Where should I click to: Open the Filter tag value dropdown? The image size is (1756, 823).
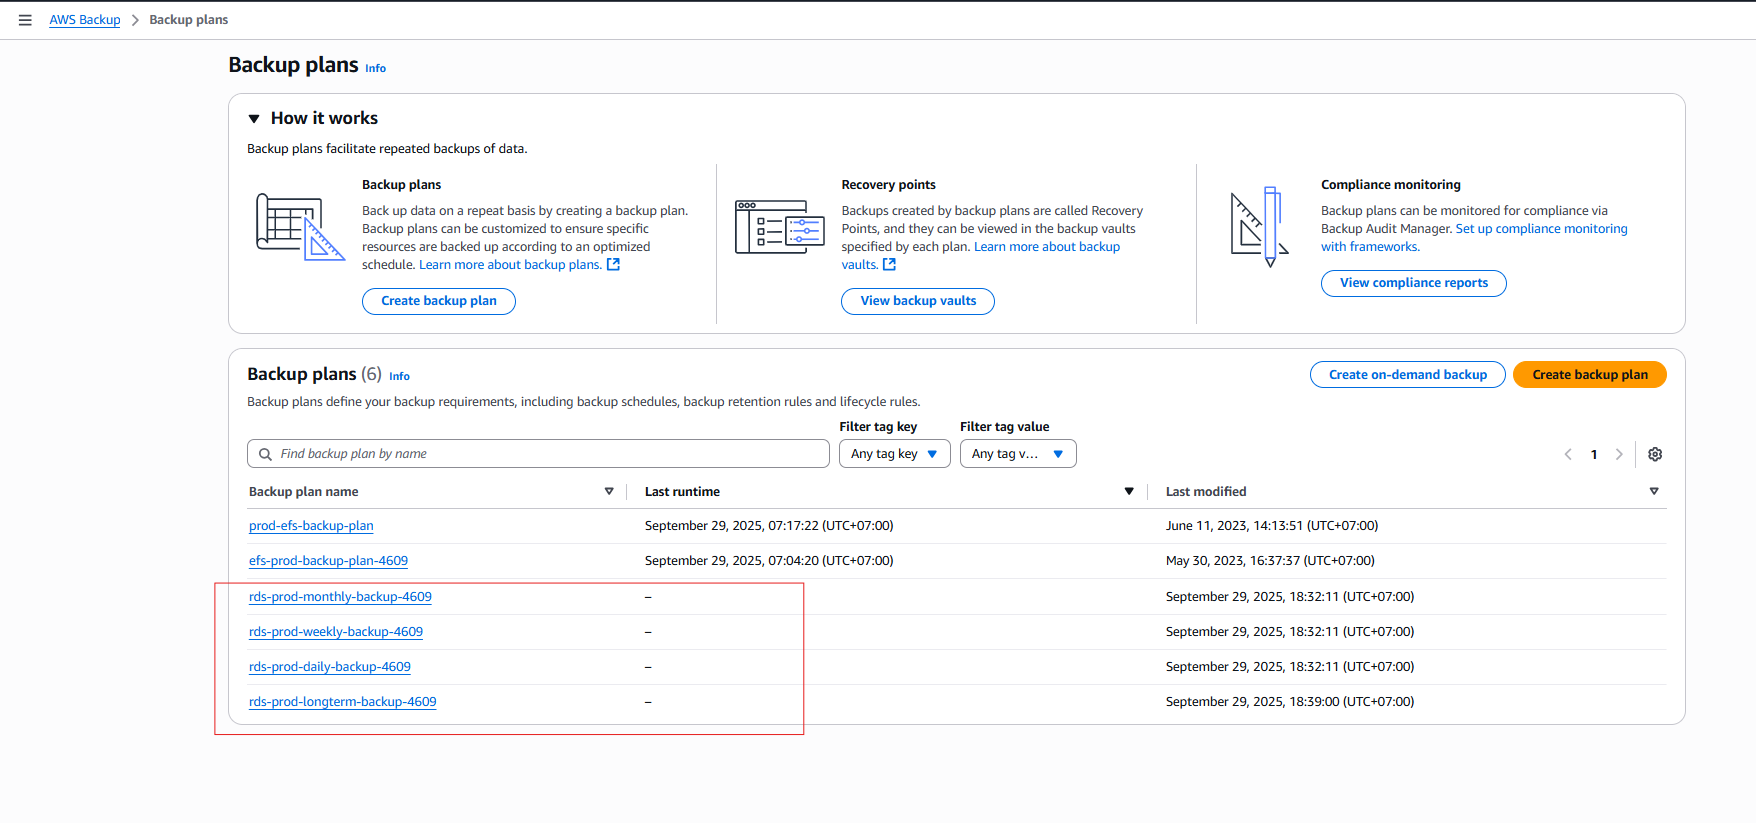1017,454
